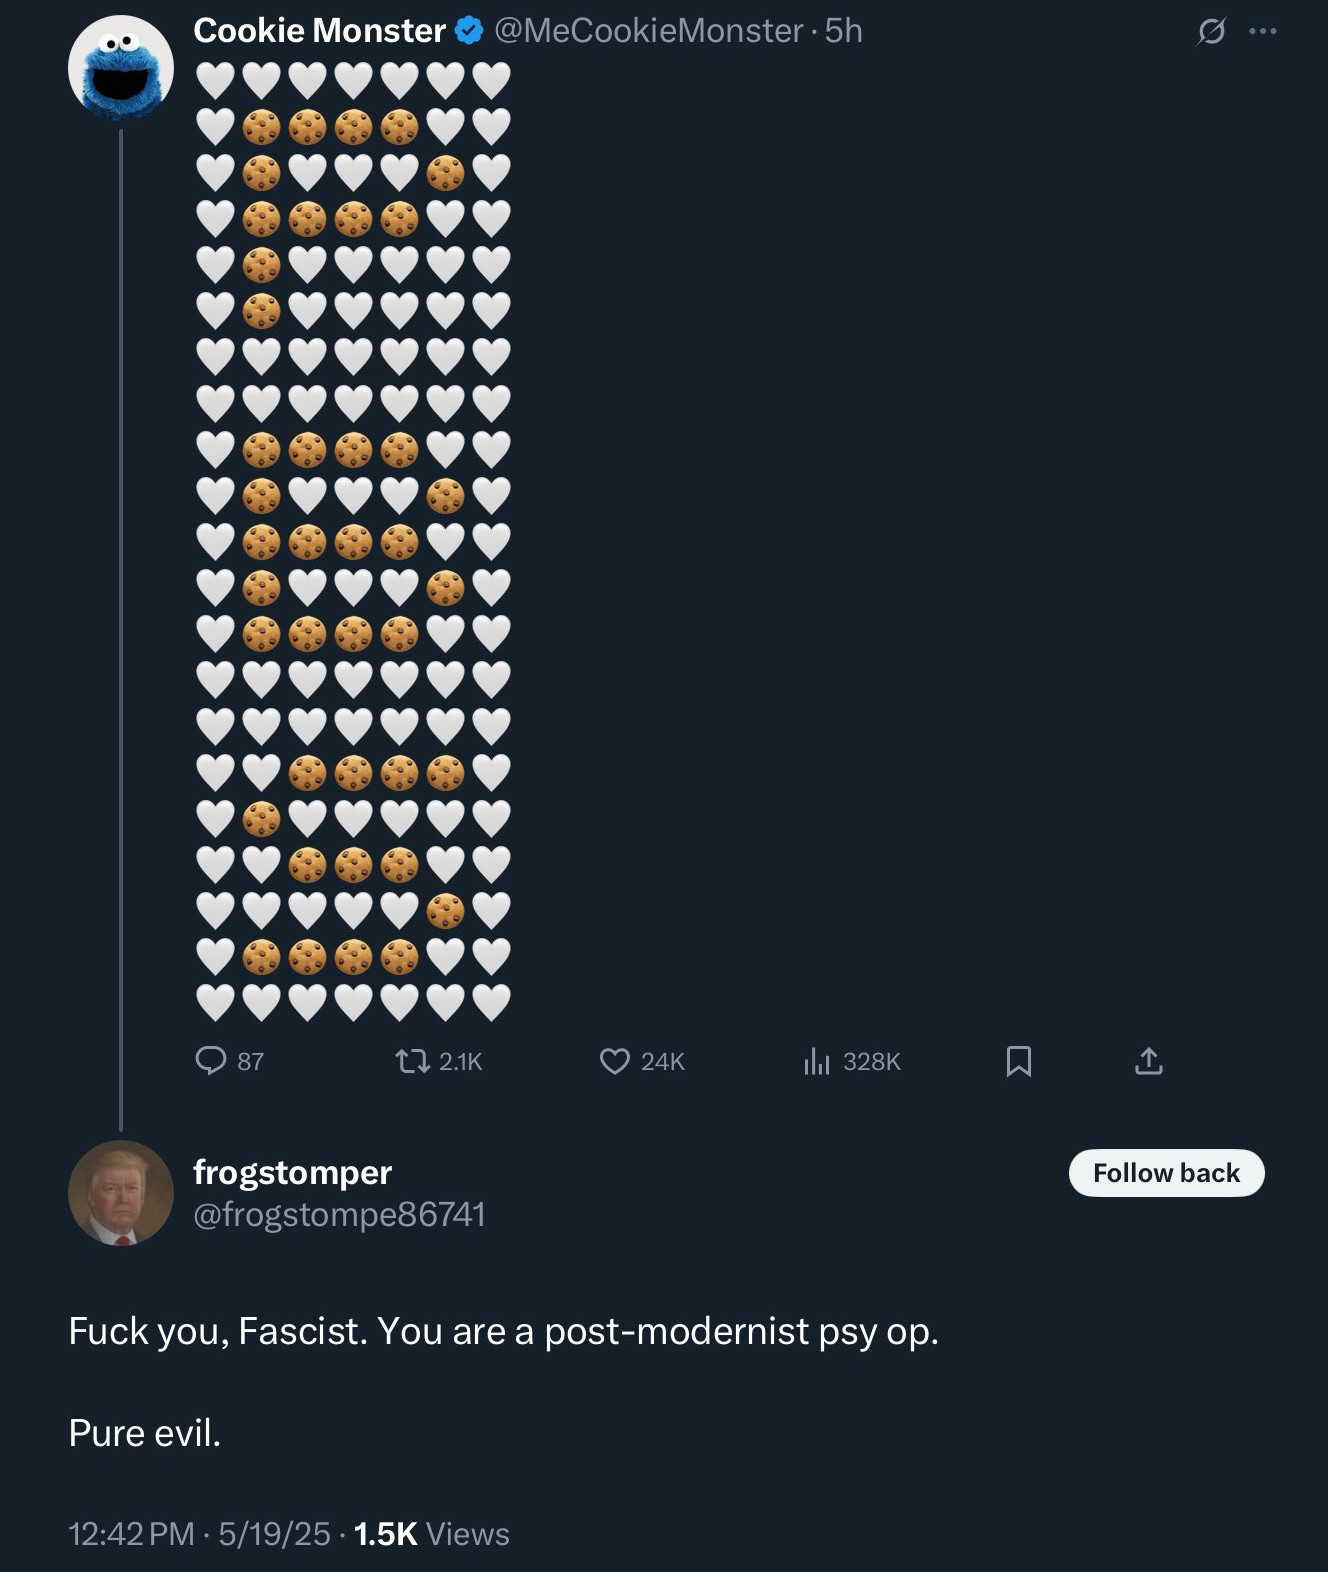Open the view analytics bar icon

point(817,1060)
